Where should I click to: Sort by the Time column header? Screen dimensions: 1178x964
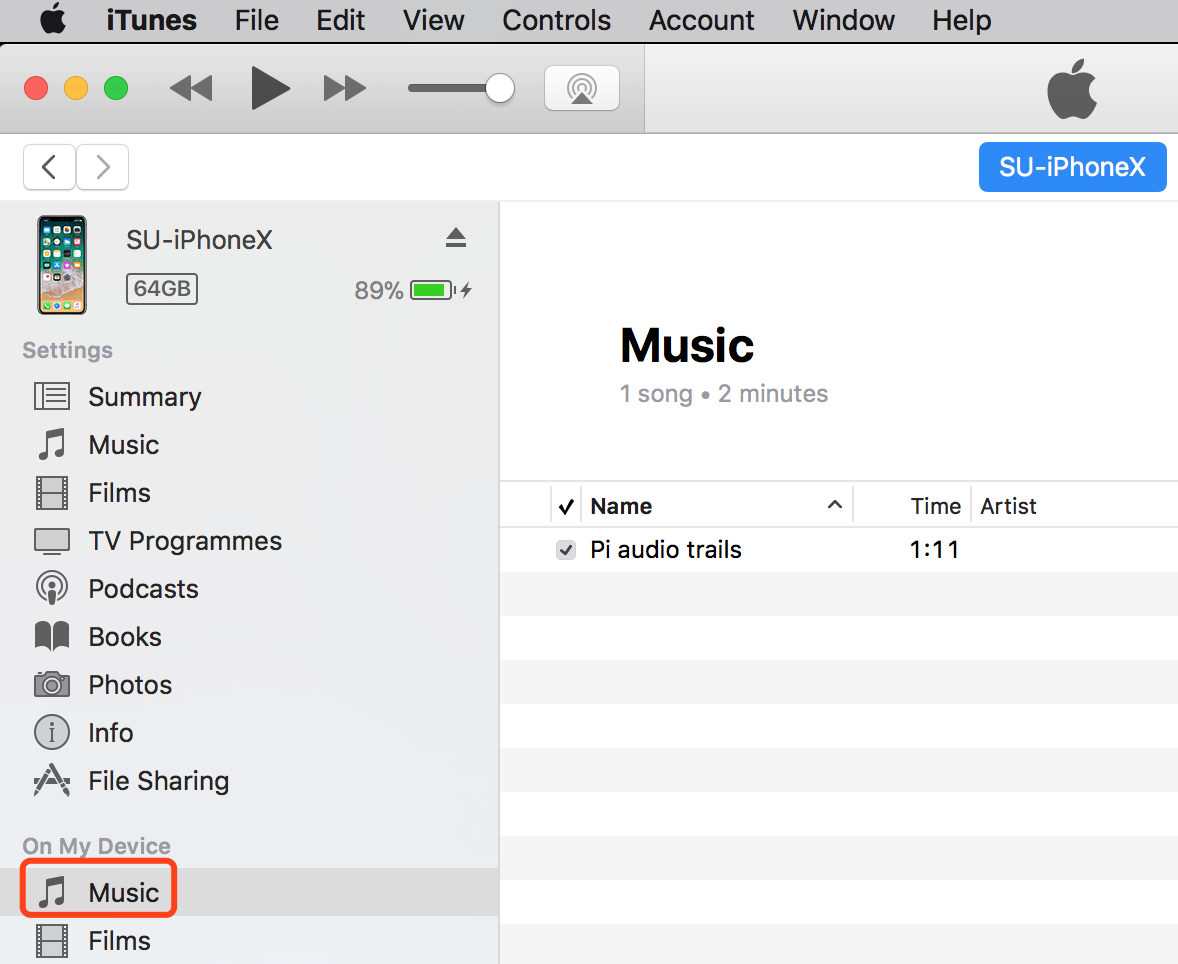pyautogui.click(x=935, y=506)
